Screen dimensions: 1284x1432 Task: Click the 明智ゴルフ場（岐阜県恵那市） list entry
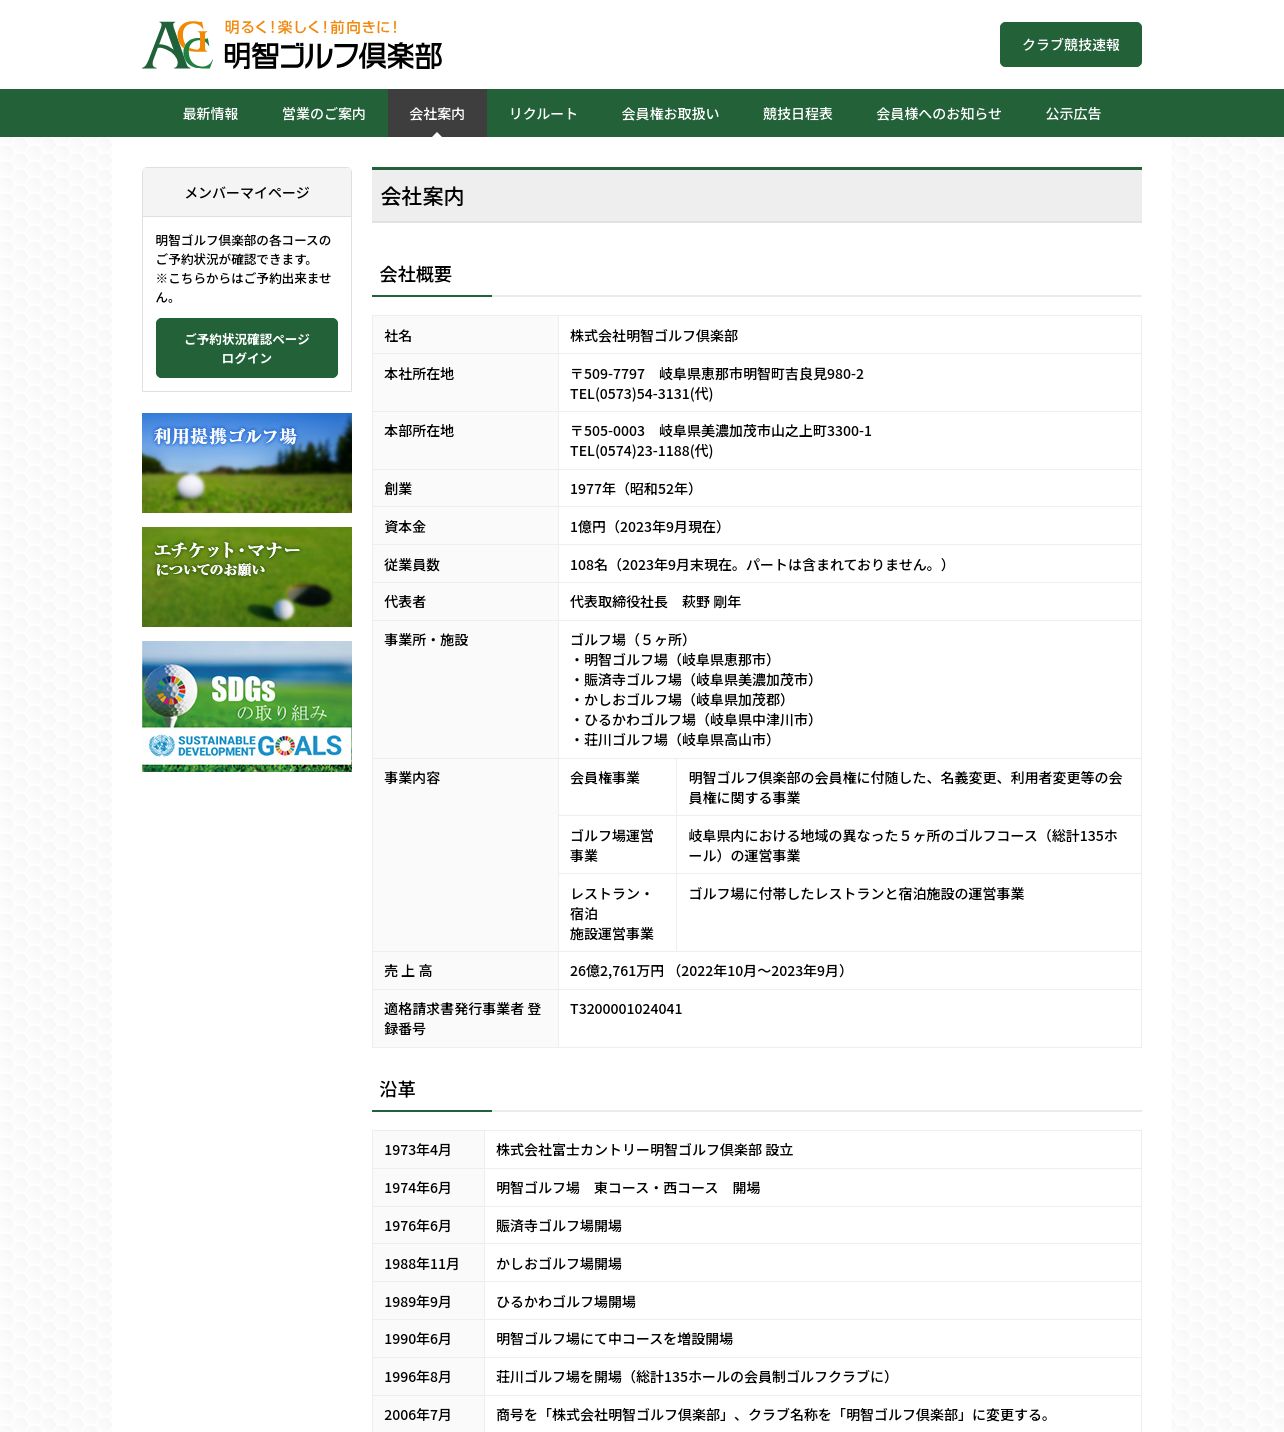[x=675, y=660]
